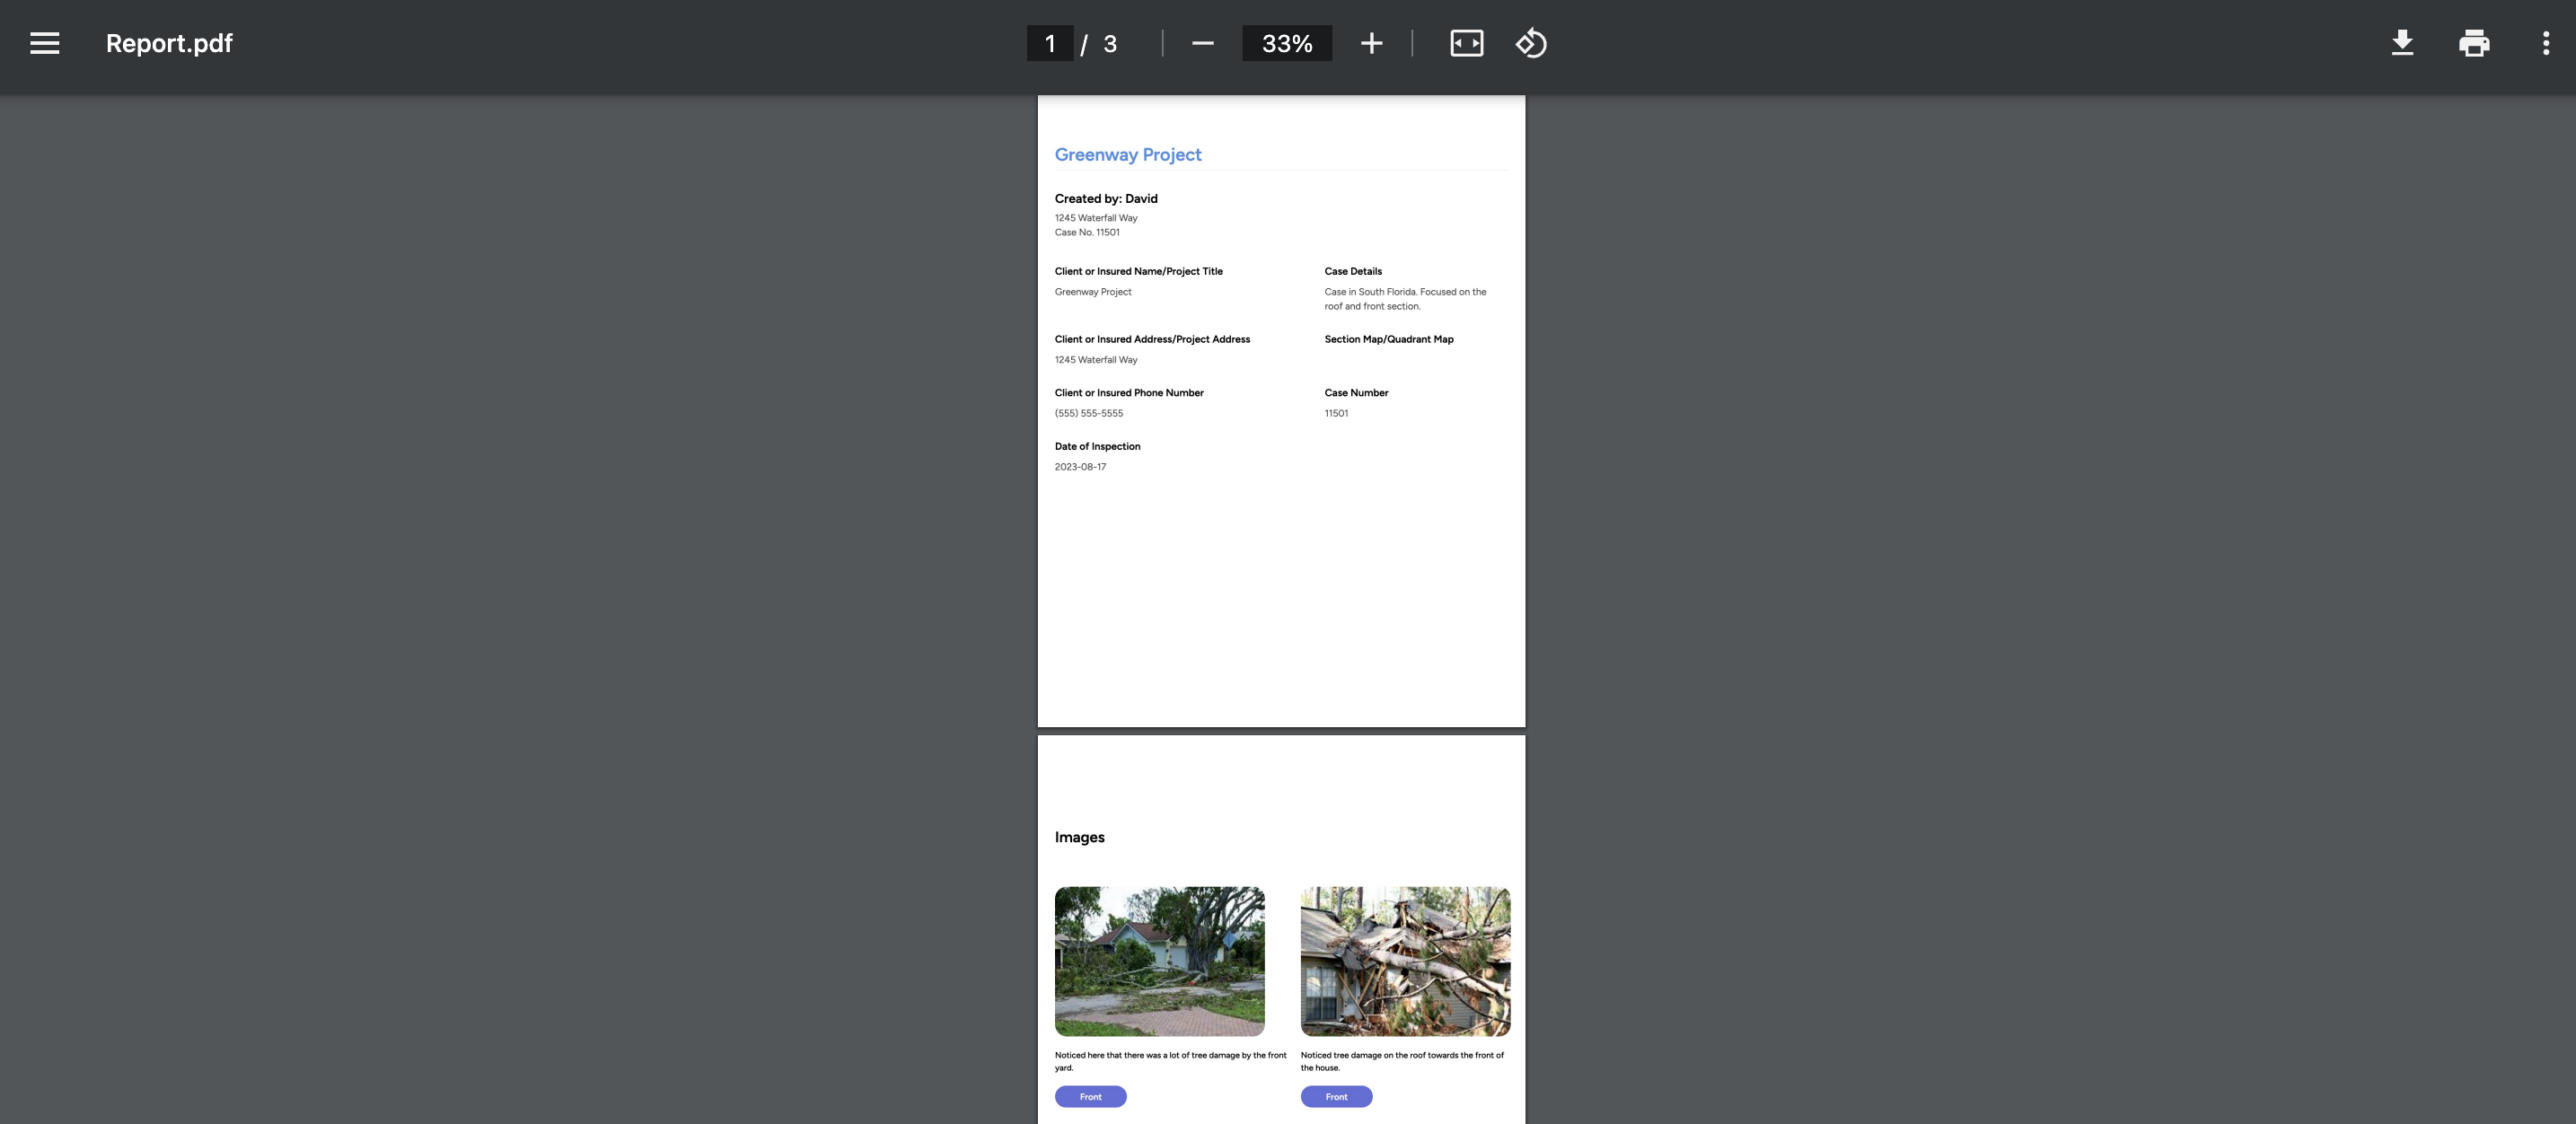Click the second Front tag button
The width and height of the screenshot is (2576, 1124).
pyautogui.click(x=1336, y=1097)
